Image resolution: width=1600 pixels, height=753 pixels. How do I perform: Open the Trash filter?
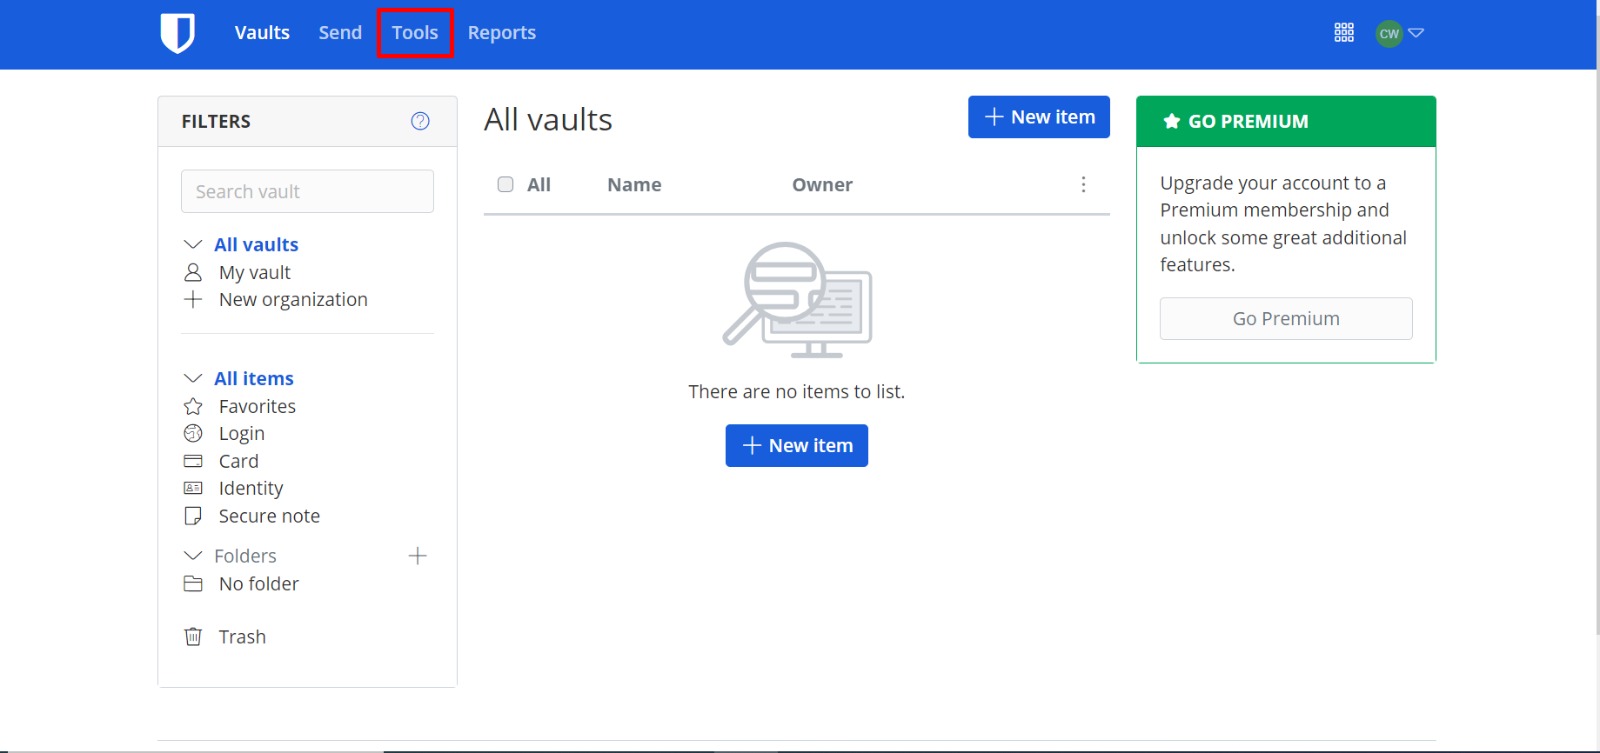click(242, 637)
